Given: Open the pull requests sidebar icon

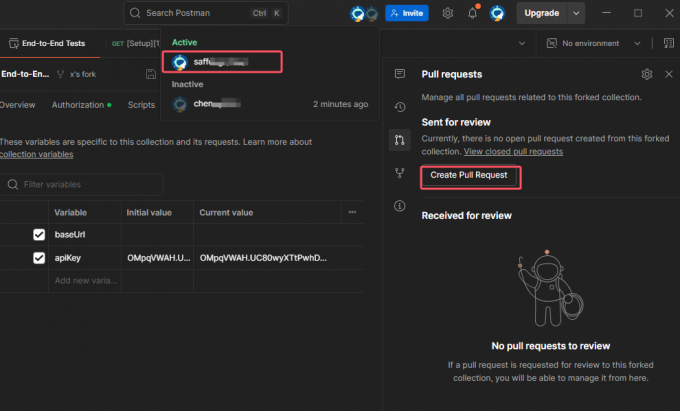Looking at the screenshot, I should click(399, 140).
